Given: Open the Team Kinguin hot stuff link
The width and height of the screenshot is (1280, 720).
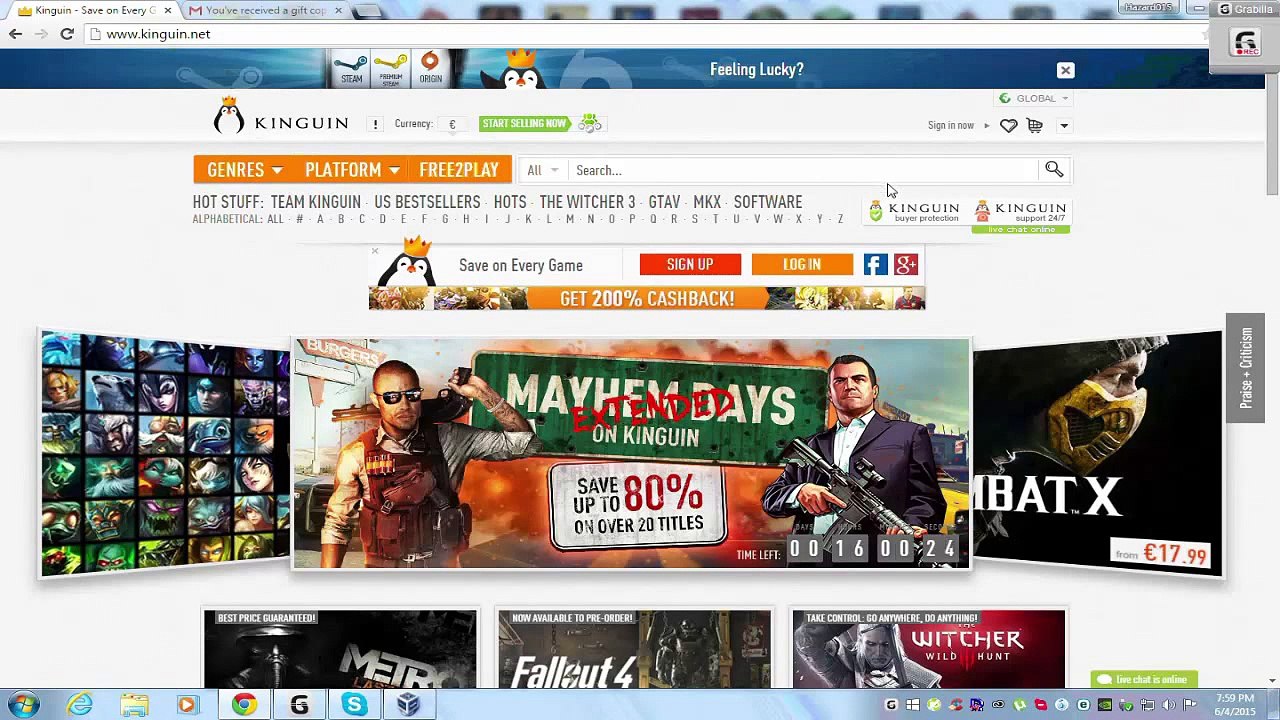Looking at the screenshot, I should coord(315,202).
